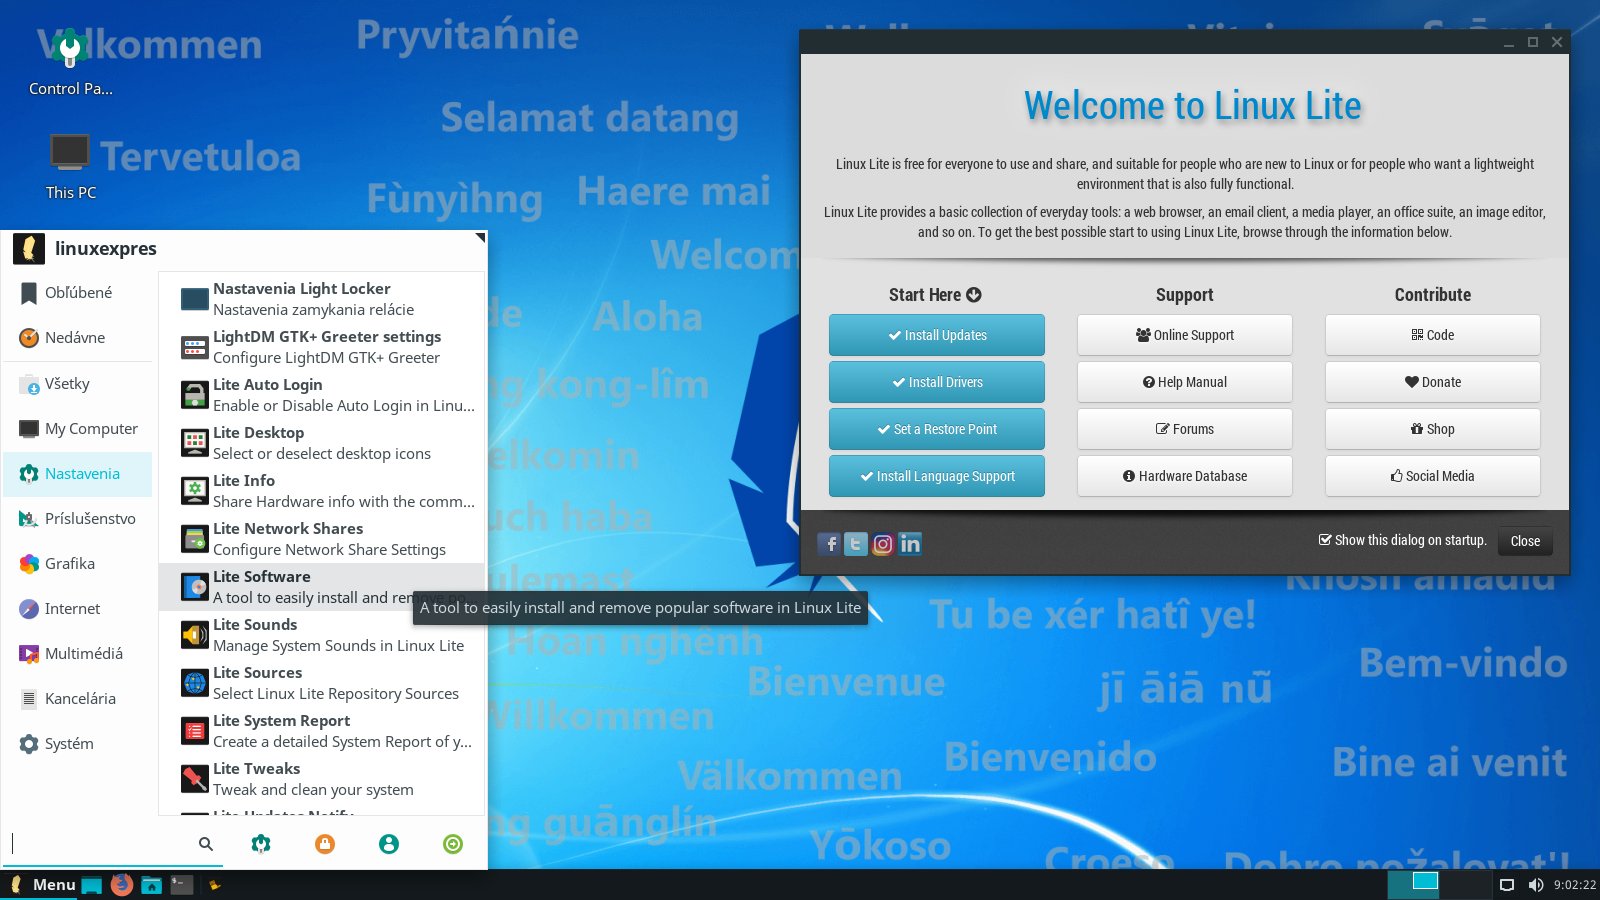Open Lite Software entry

(x=322, y=587)
